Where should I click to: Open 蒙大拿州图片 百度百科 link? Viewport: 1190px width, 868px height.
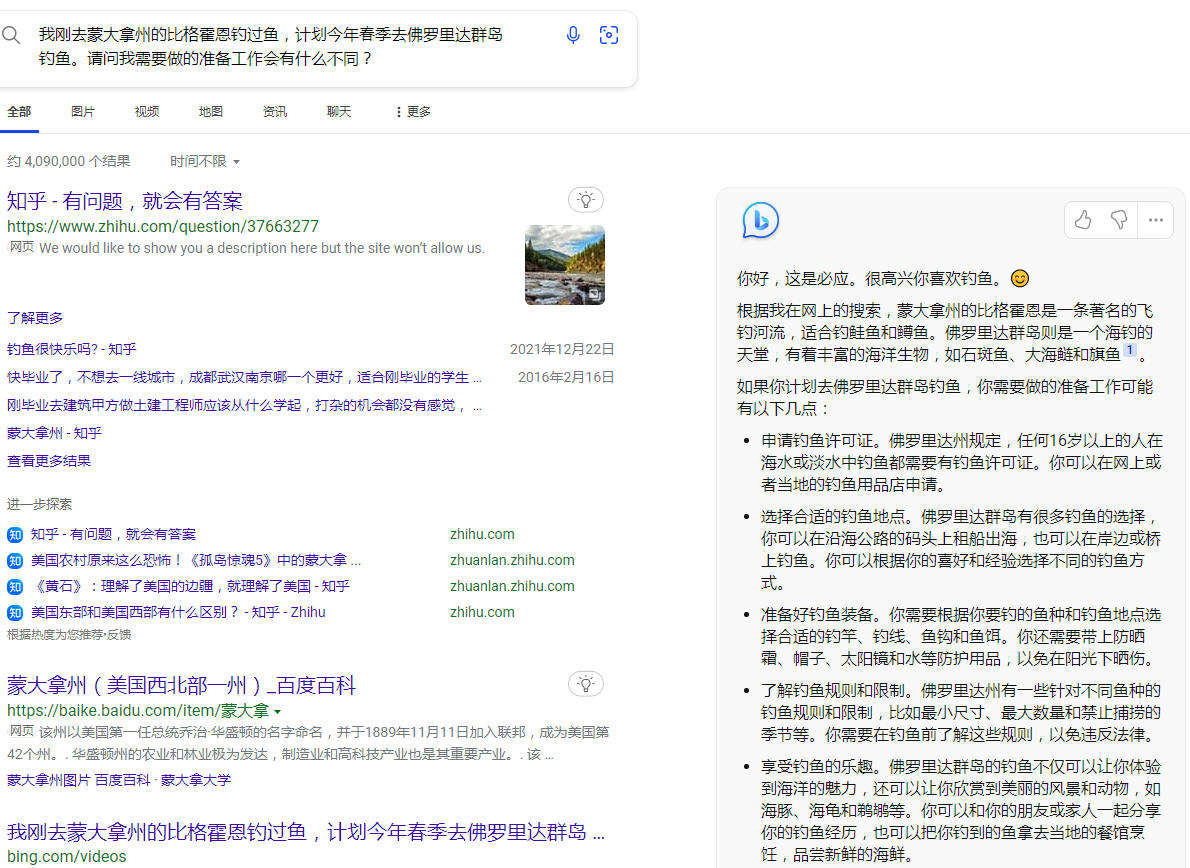pos(78,780)
